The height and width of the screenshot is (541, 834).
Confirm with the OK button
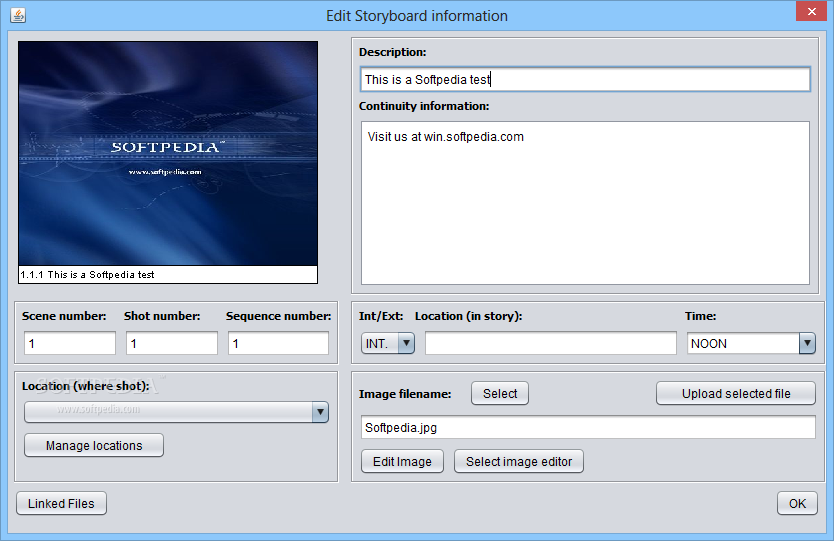(797, 503)
